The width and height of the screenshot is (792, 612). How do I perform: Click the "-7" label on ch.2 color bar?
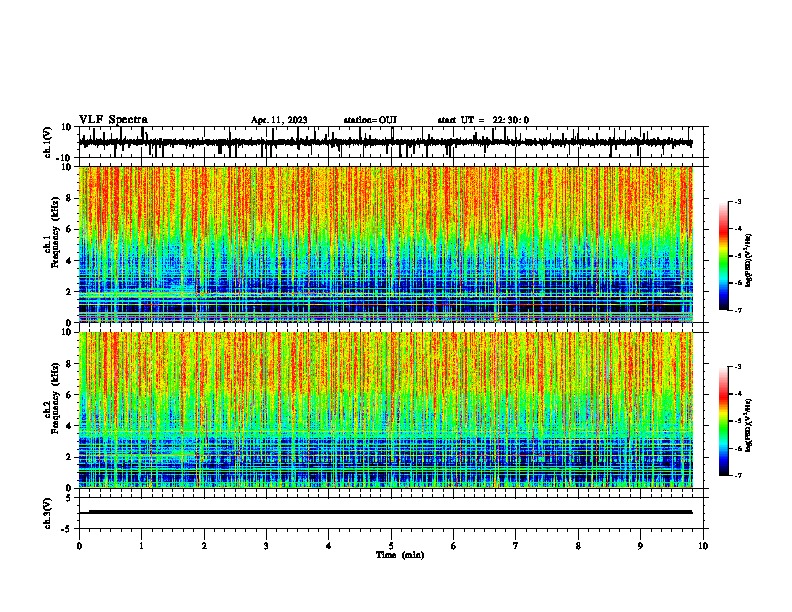click(737, 476)
